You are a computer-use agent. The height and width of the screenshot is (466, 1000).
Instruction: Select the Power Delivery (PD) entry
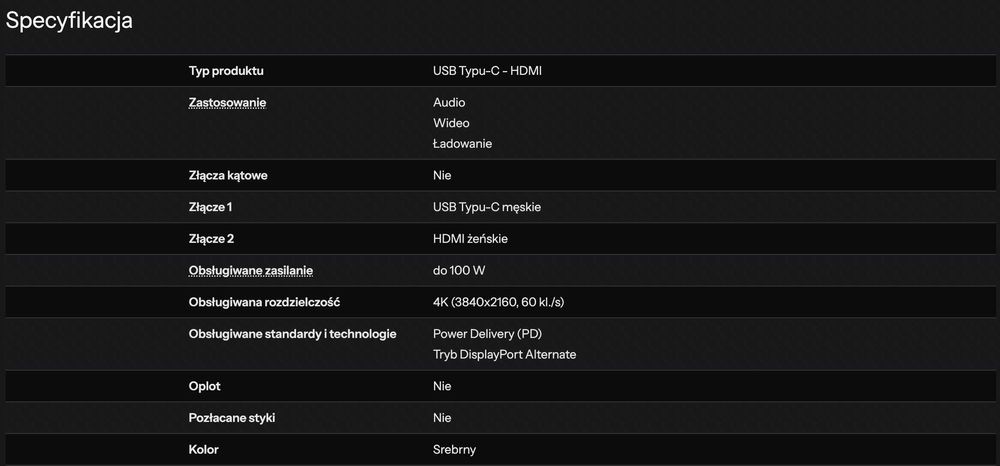click(487, 333)
